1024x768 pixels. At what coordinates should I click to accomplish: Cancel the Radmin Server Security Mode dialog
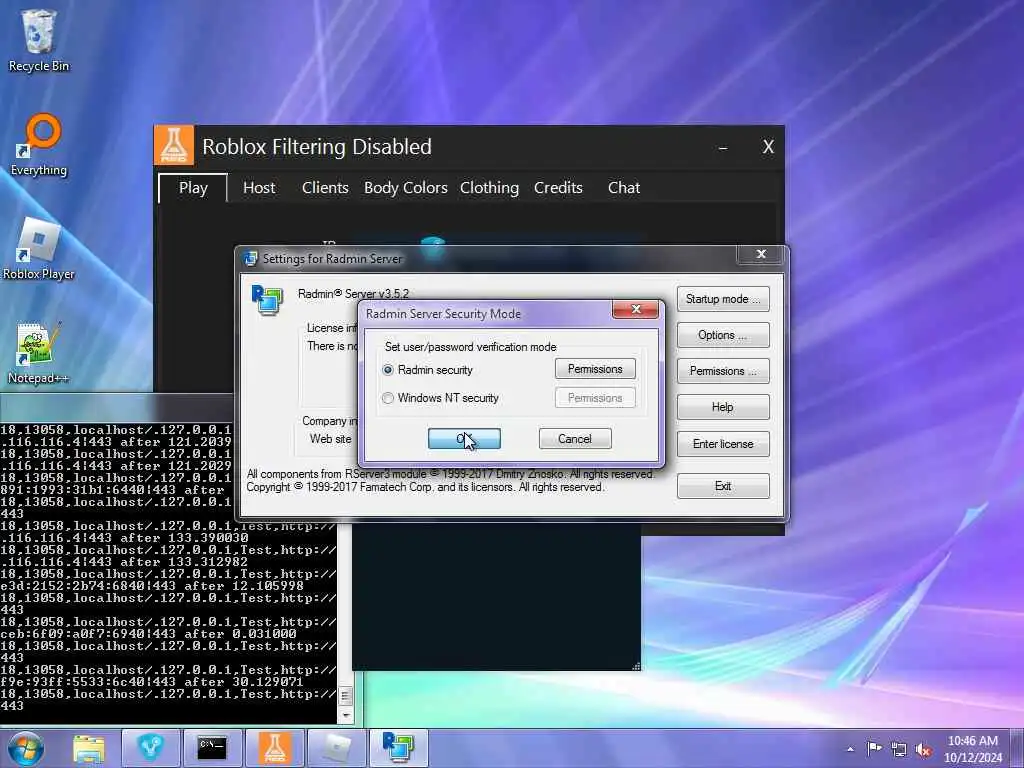(575, 439)
